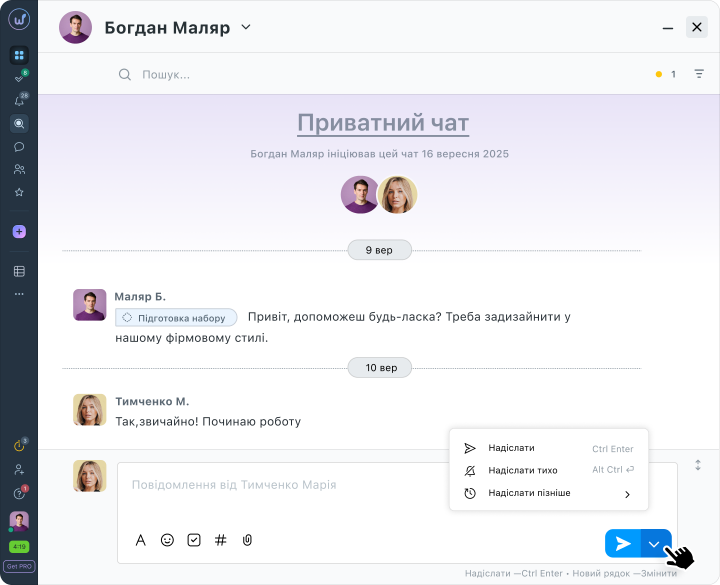The height and width of the screenshot is (585, 720).
Task: Open the favorites star in sidebar
Action: (x=19, y=192)
